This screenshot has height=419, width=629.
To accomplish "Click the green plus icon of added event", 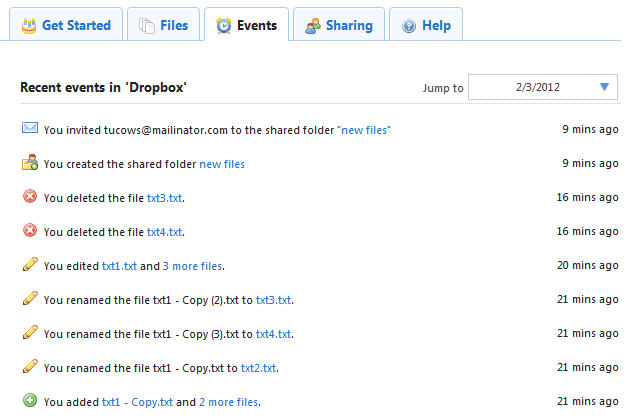I will coord(30,400).
